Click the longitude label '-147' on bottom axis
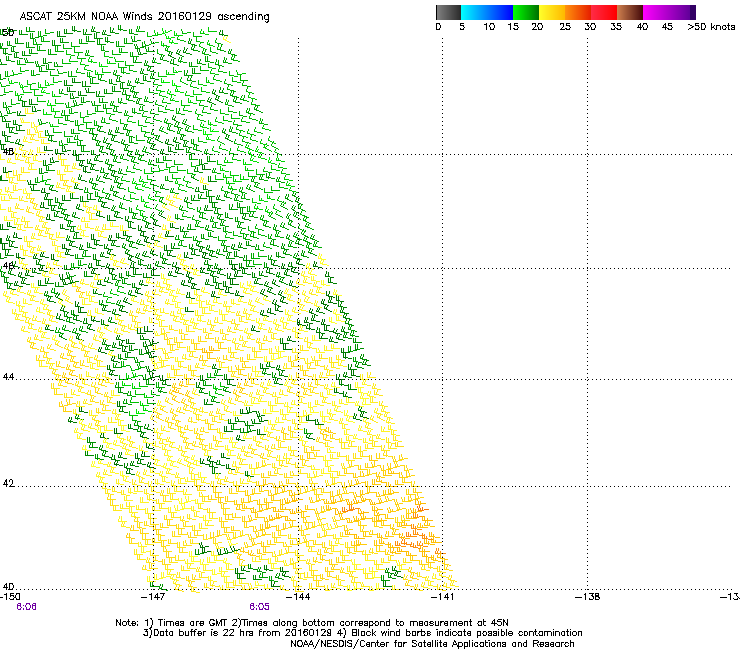 [153, 597]
